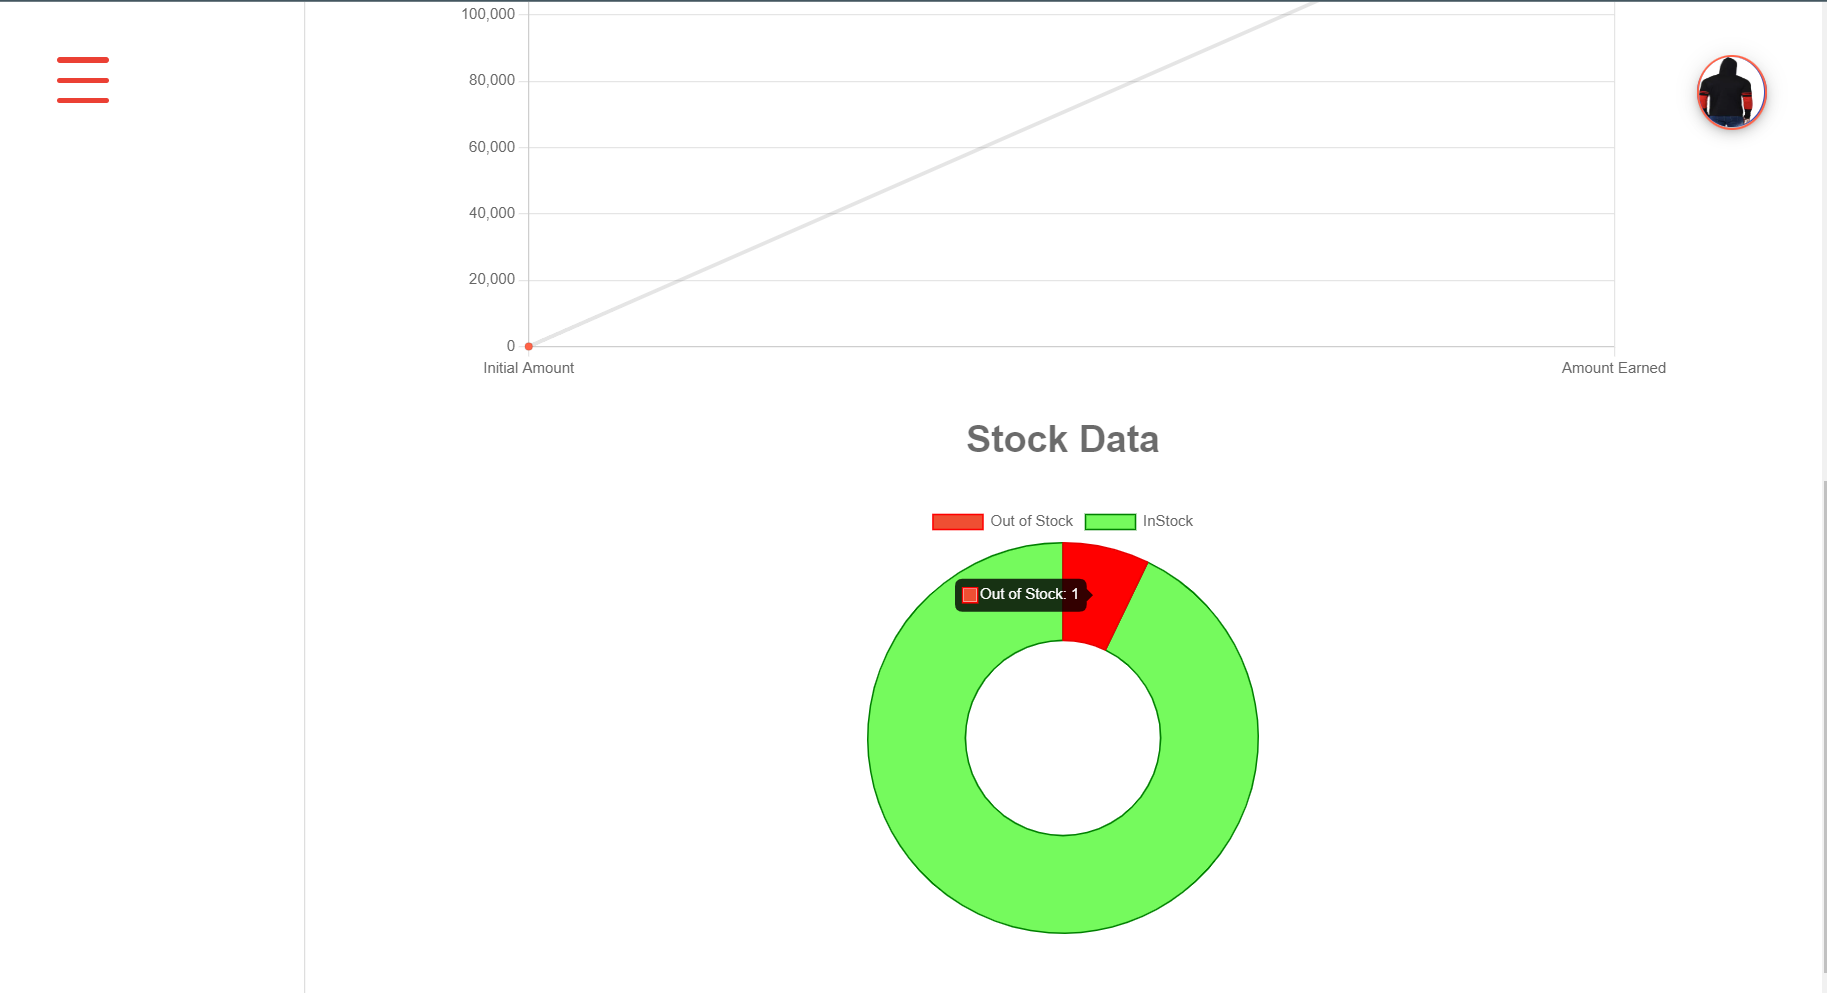Image resolution: width=1827 pixels, height=993 pixels.
Task: Open the hamburger navigation menu
Action: point(83,80)
